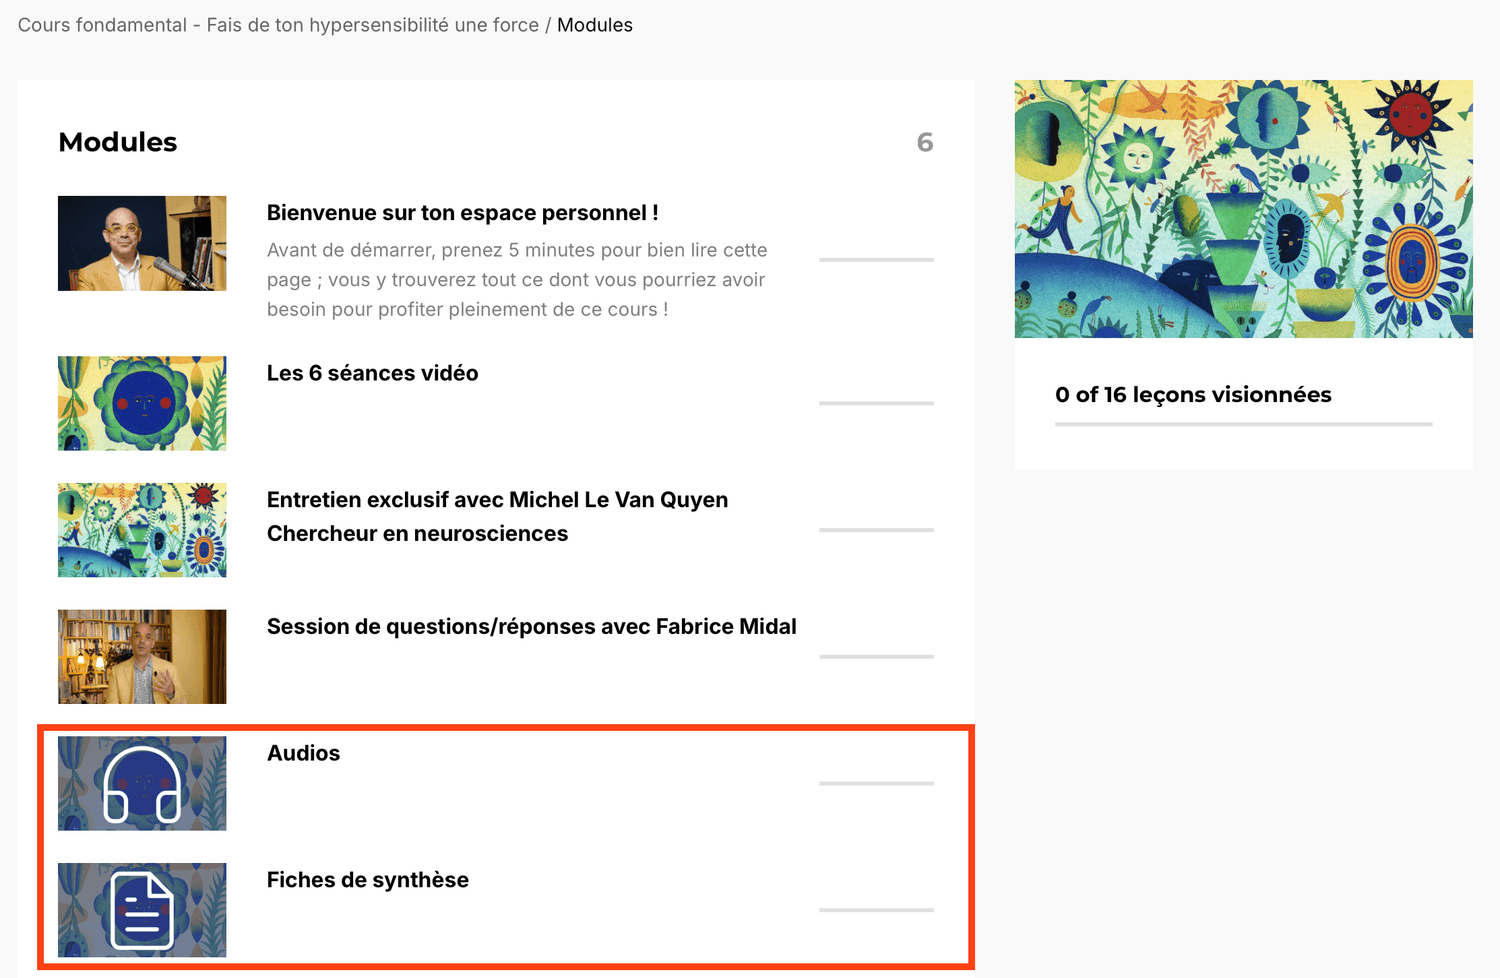Open "Bienvenue sur ton espace personnel !" title

462,213
